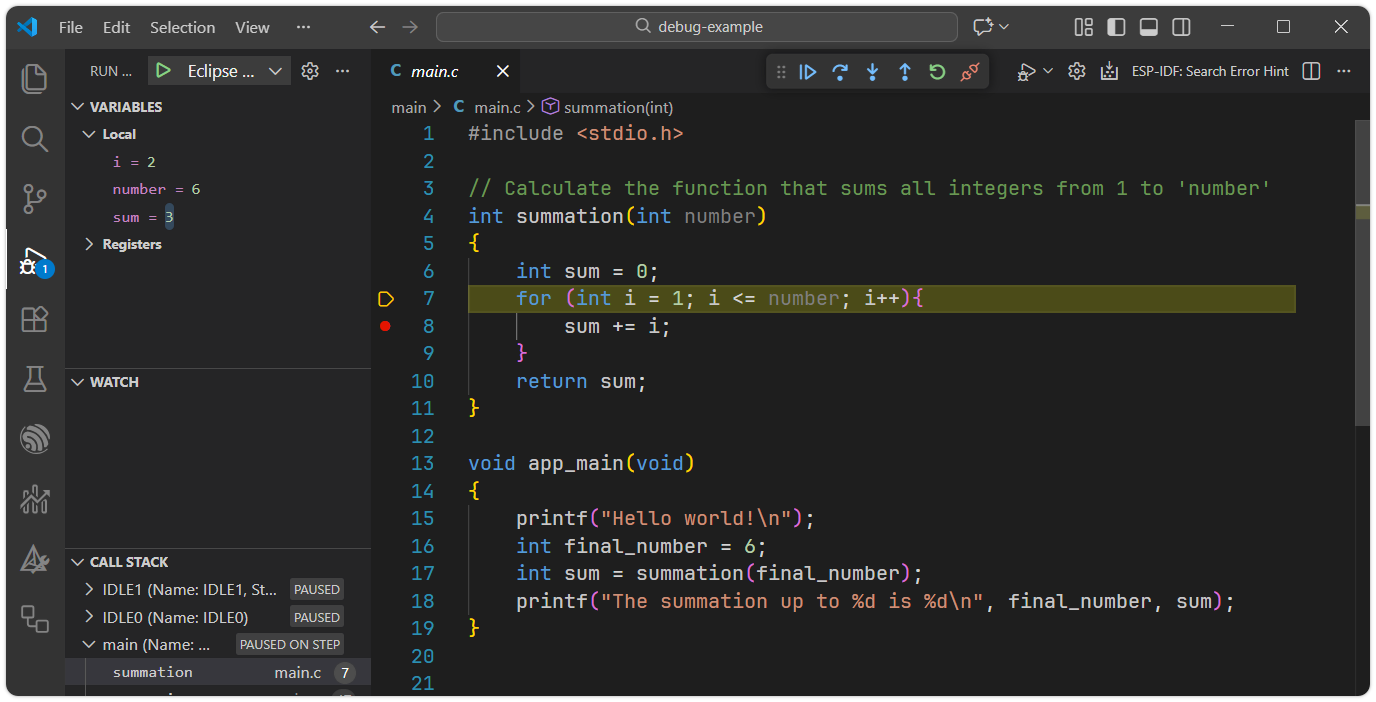Image resolution: width=1376 pixels, height=702 pixels.
Task: Select the Step Into debug control
Action: coord(872,71)
